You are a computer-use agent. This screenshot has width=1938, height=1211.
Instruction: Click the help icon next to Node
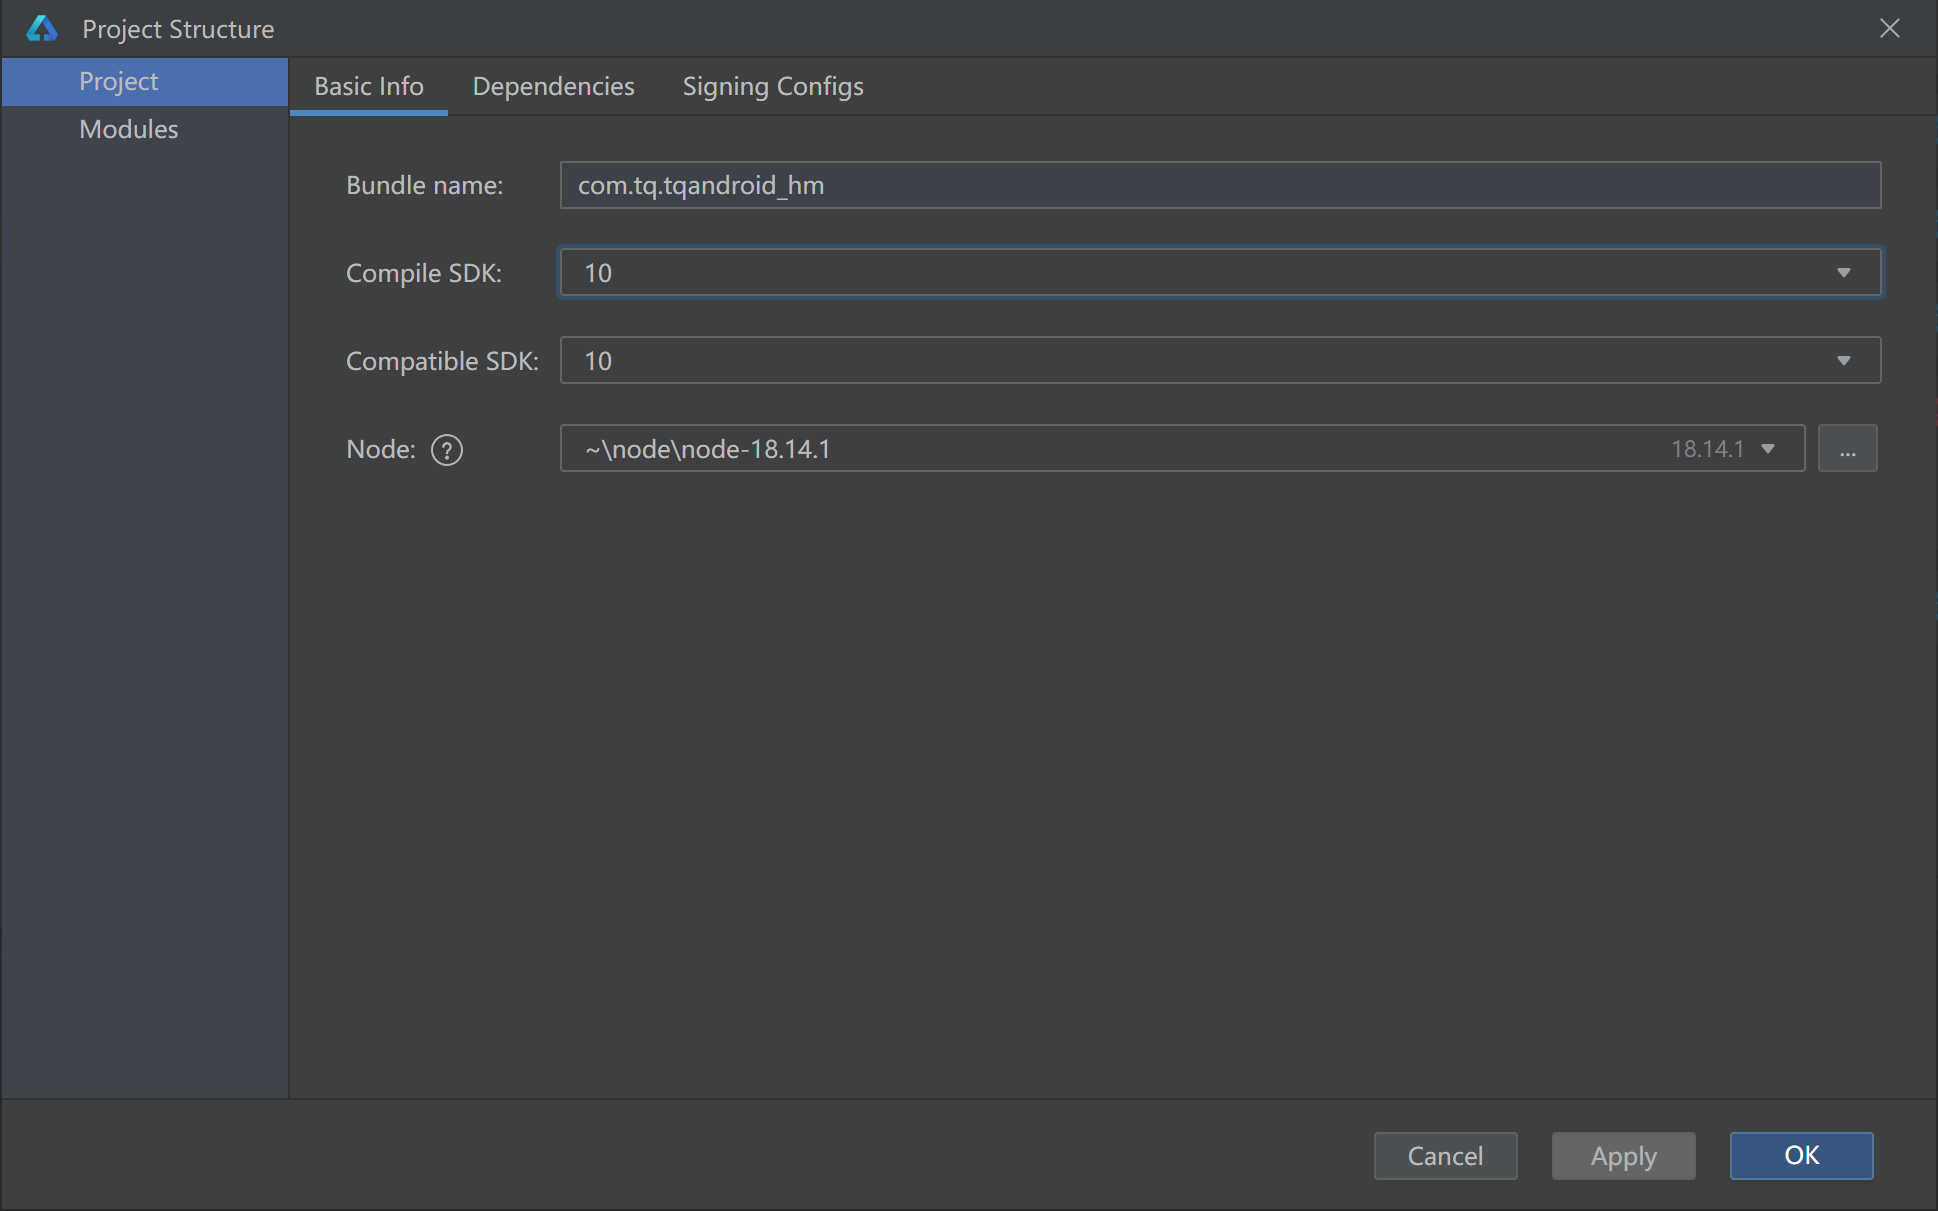click(446, 449)
